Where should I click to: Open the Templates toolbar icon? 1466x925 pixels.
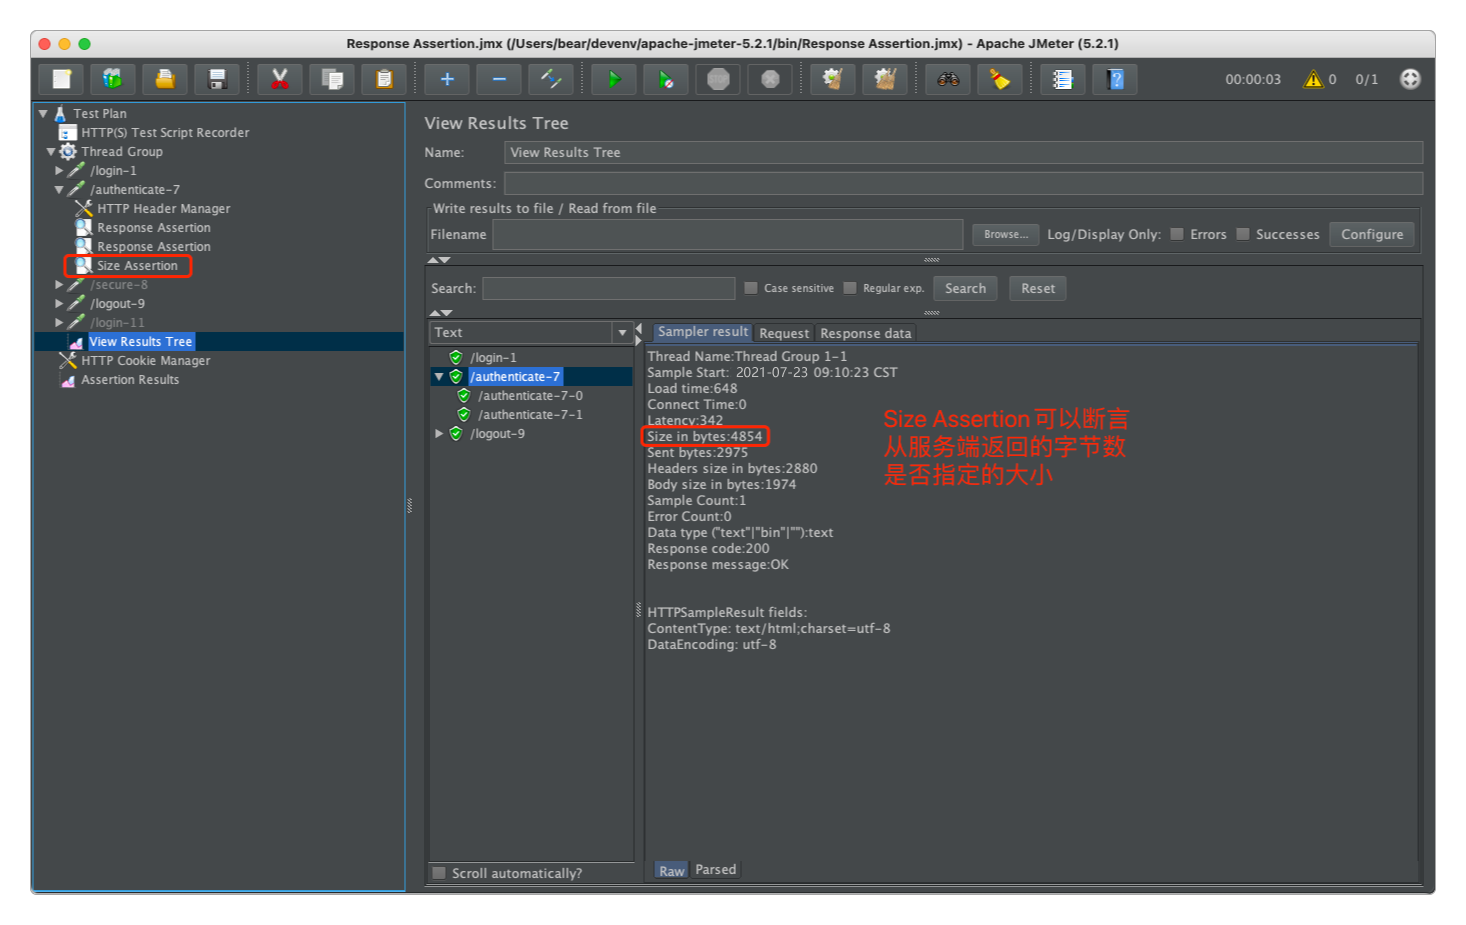coord(113,79)
